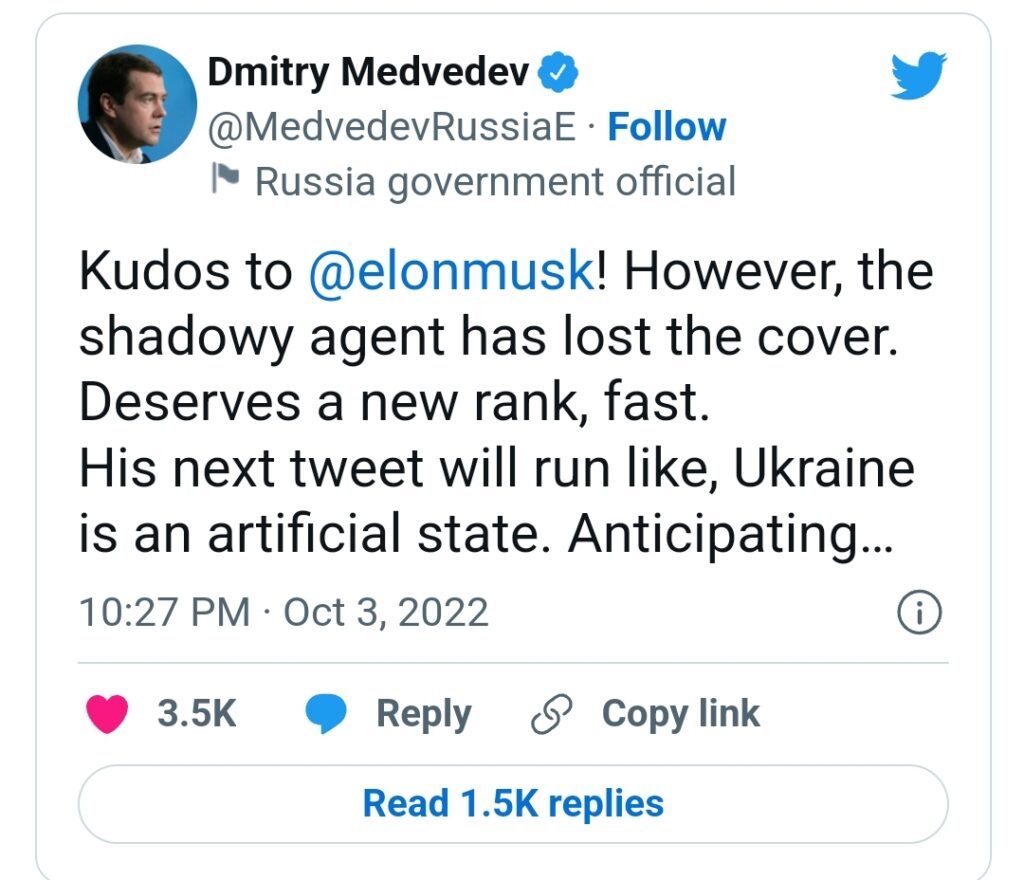Click the 3.5K likes count

[197, 714]
